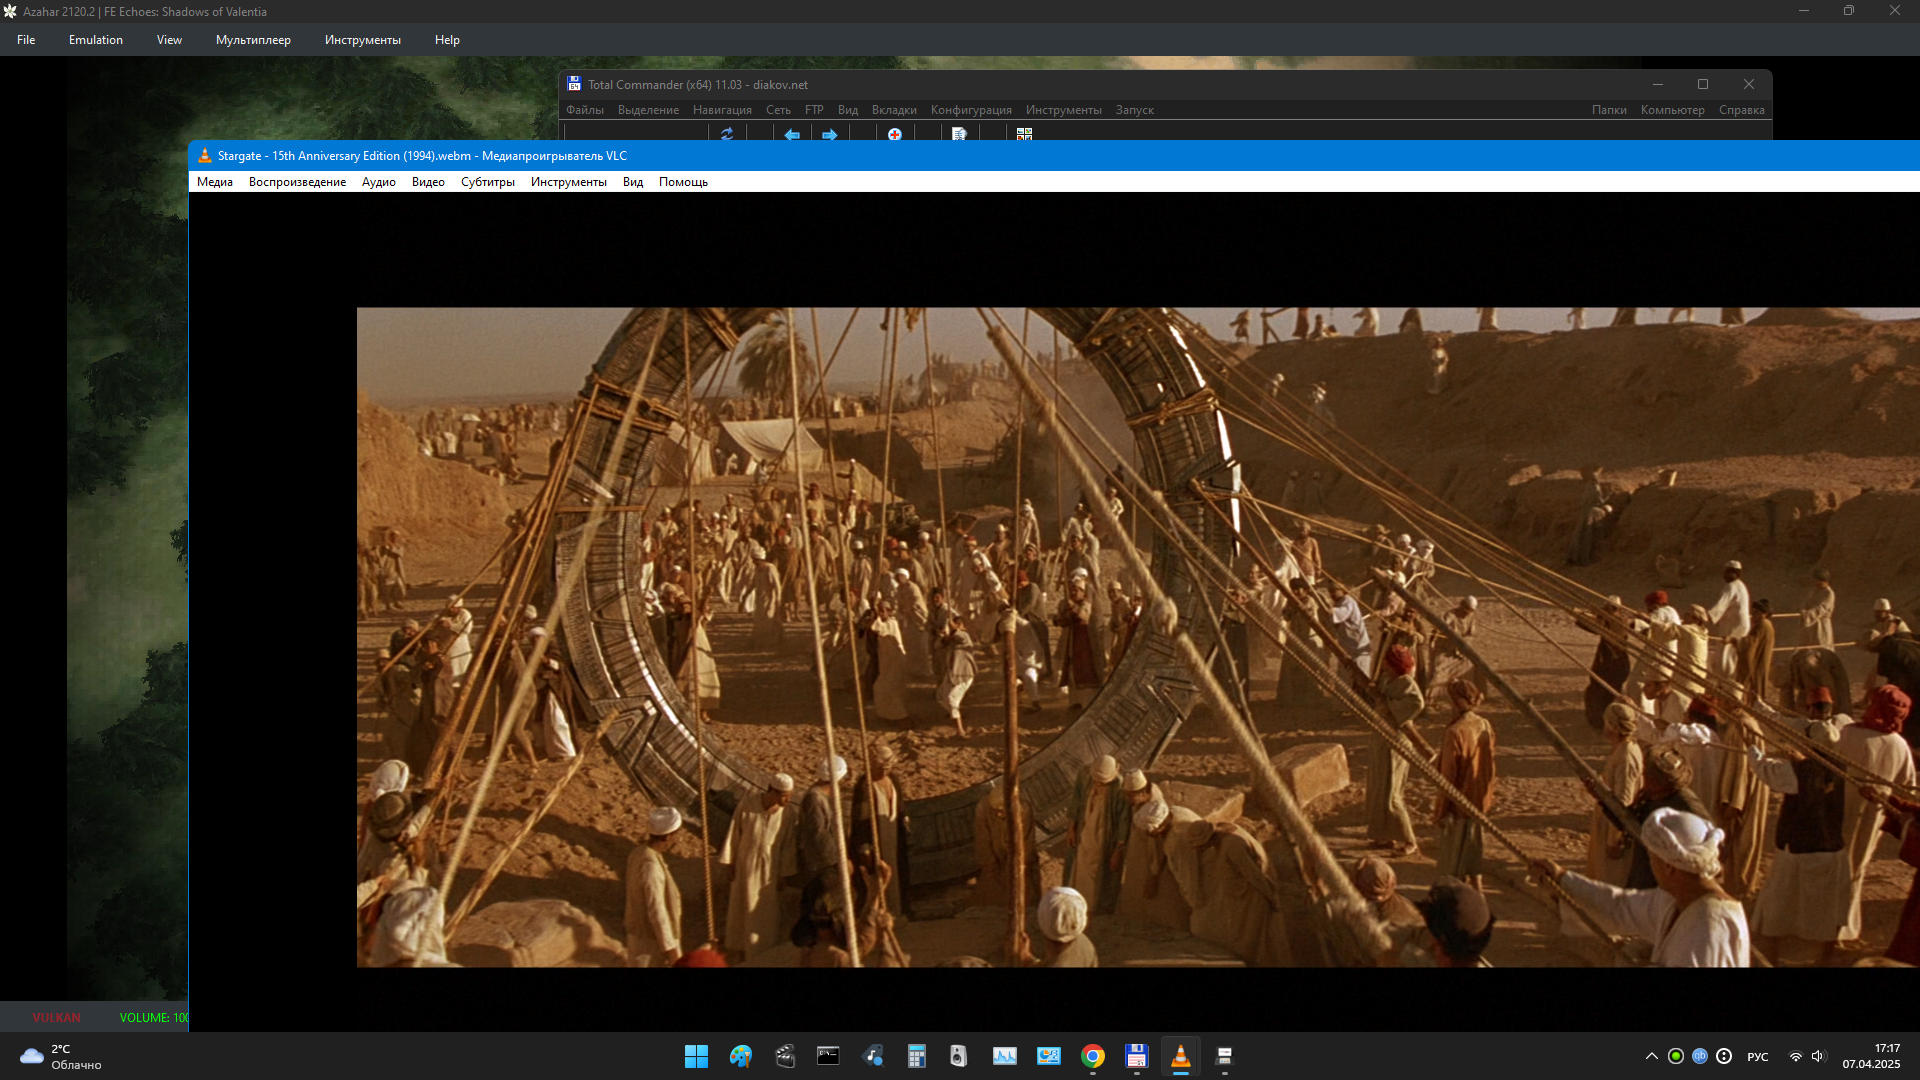1920x1080 pixels.
Task: Open the music tag search app in taskbar
Action: (x=872, y=1056)
